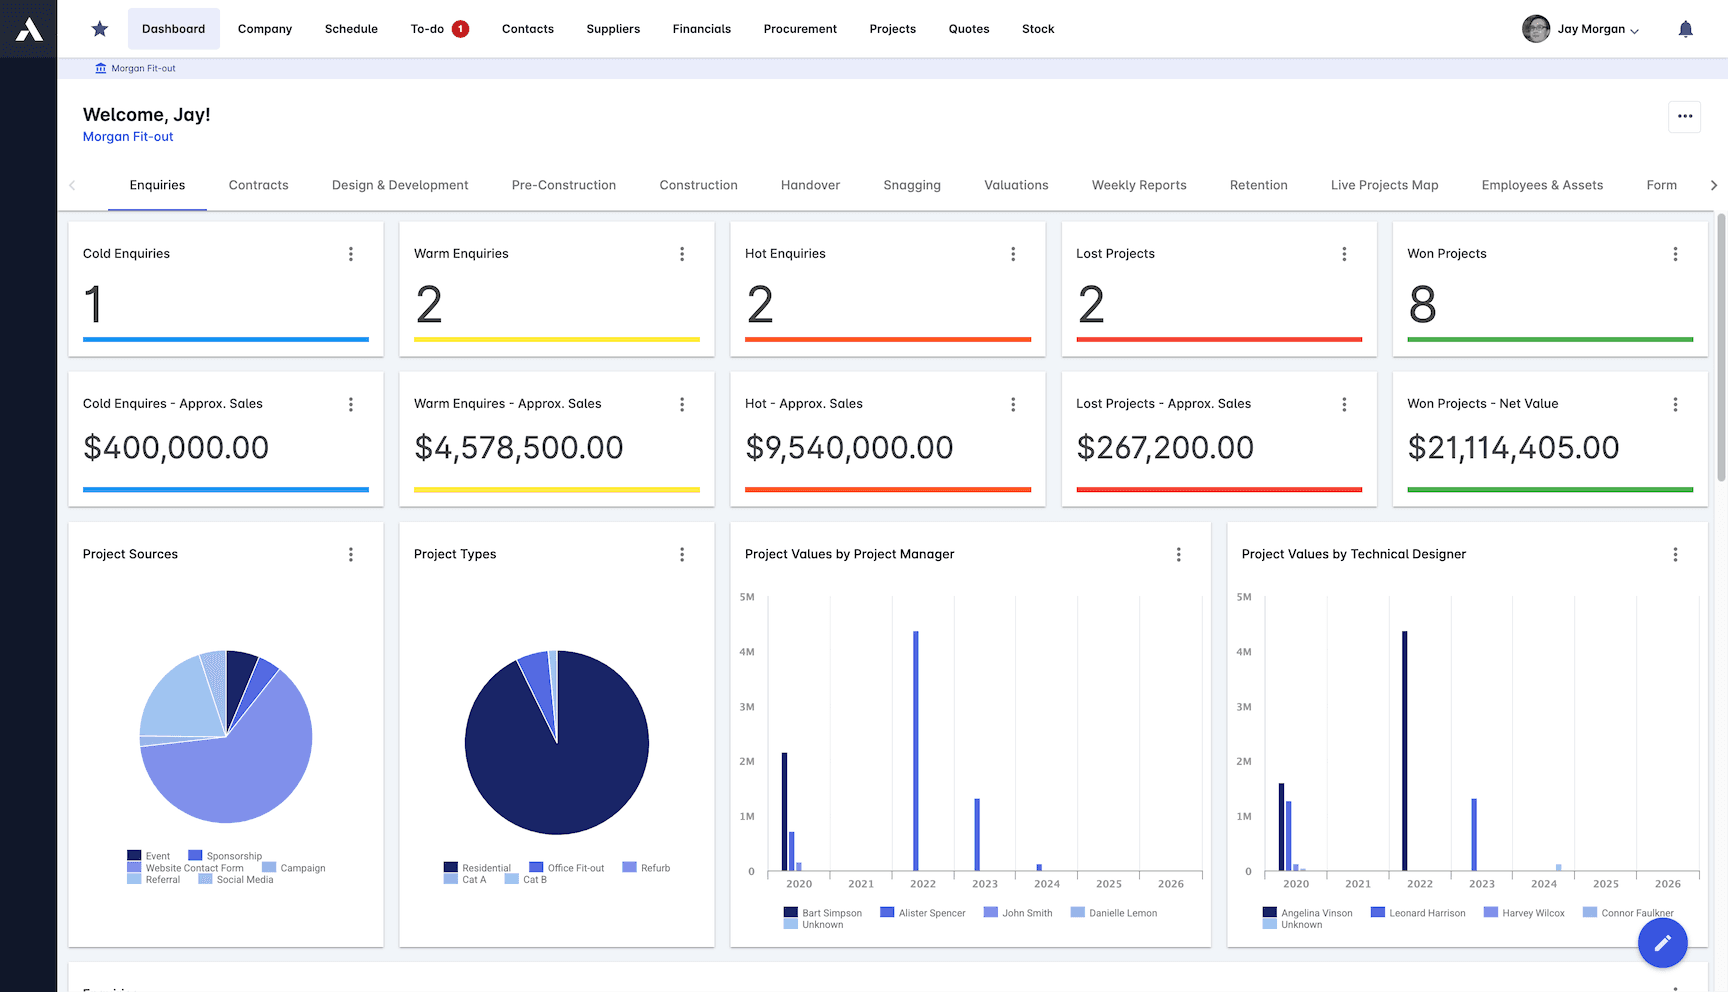Click the Refurb color swatch in legend
This screenshot has width=1728, height=992.
pyautogui.click(x=629, y=867)
